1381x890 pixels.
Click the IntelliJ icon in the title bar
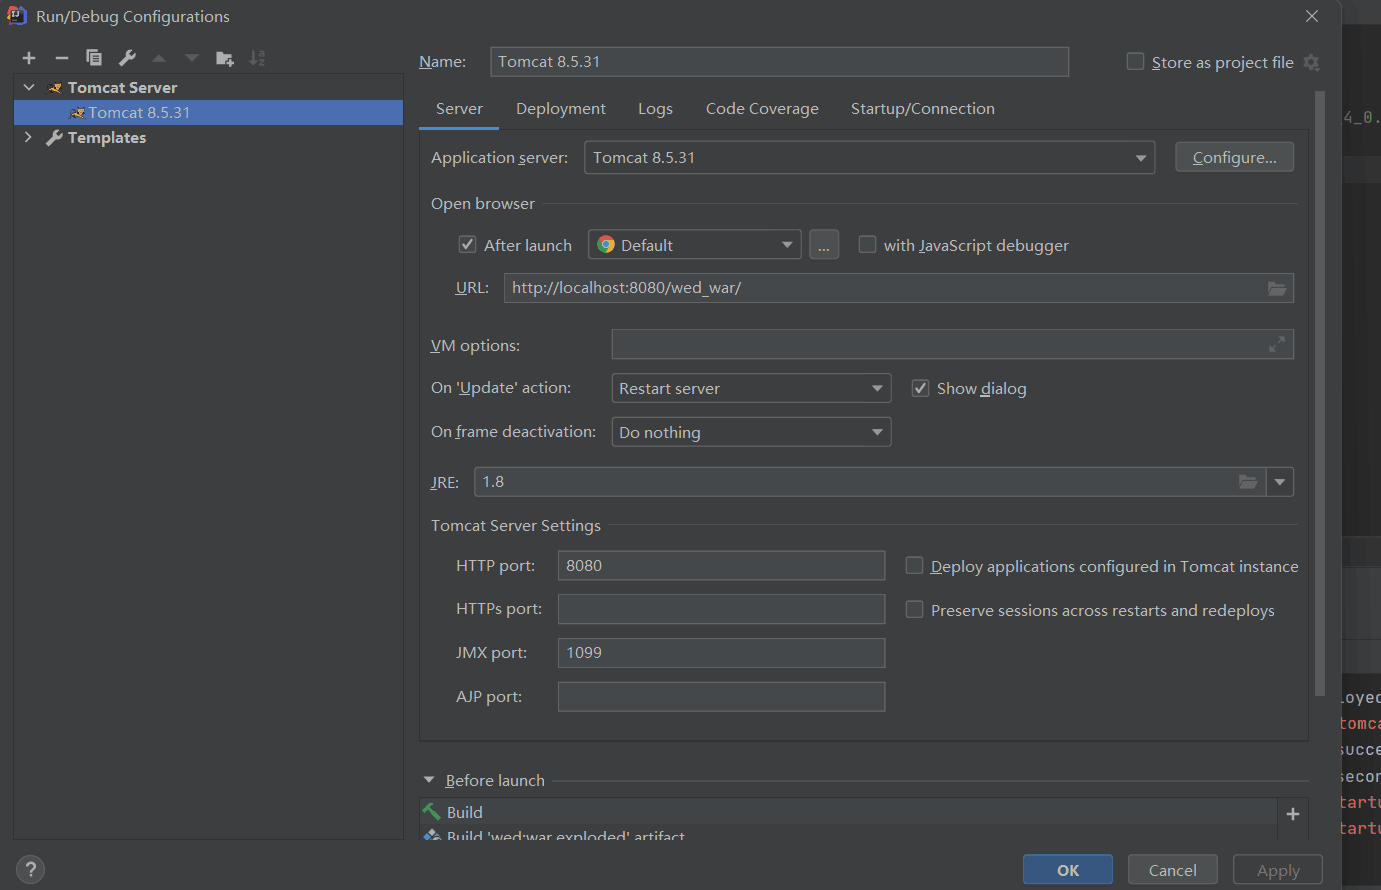click(x=17, y=16)
